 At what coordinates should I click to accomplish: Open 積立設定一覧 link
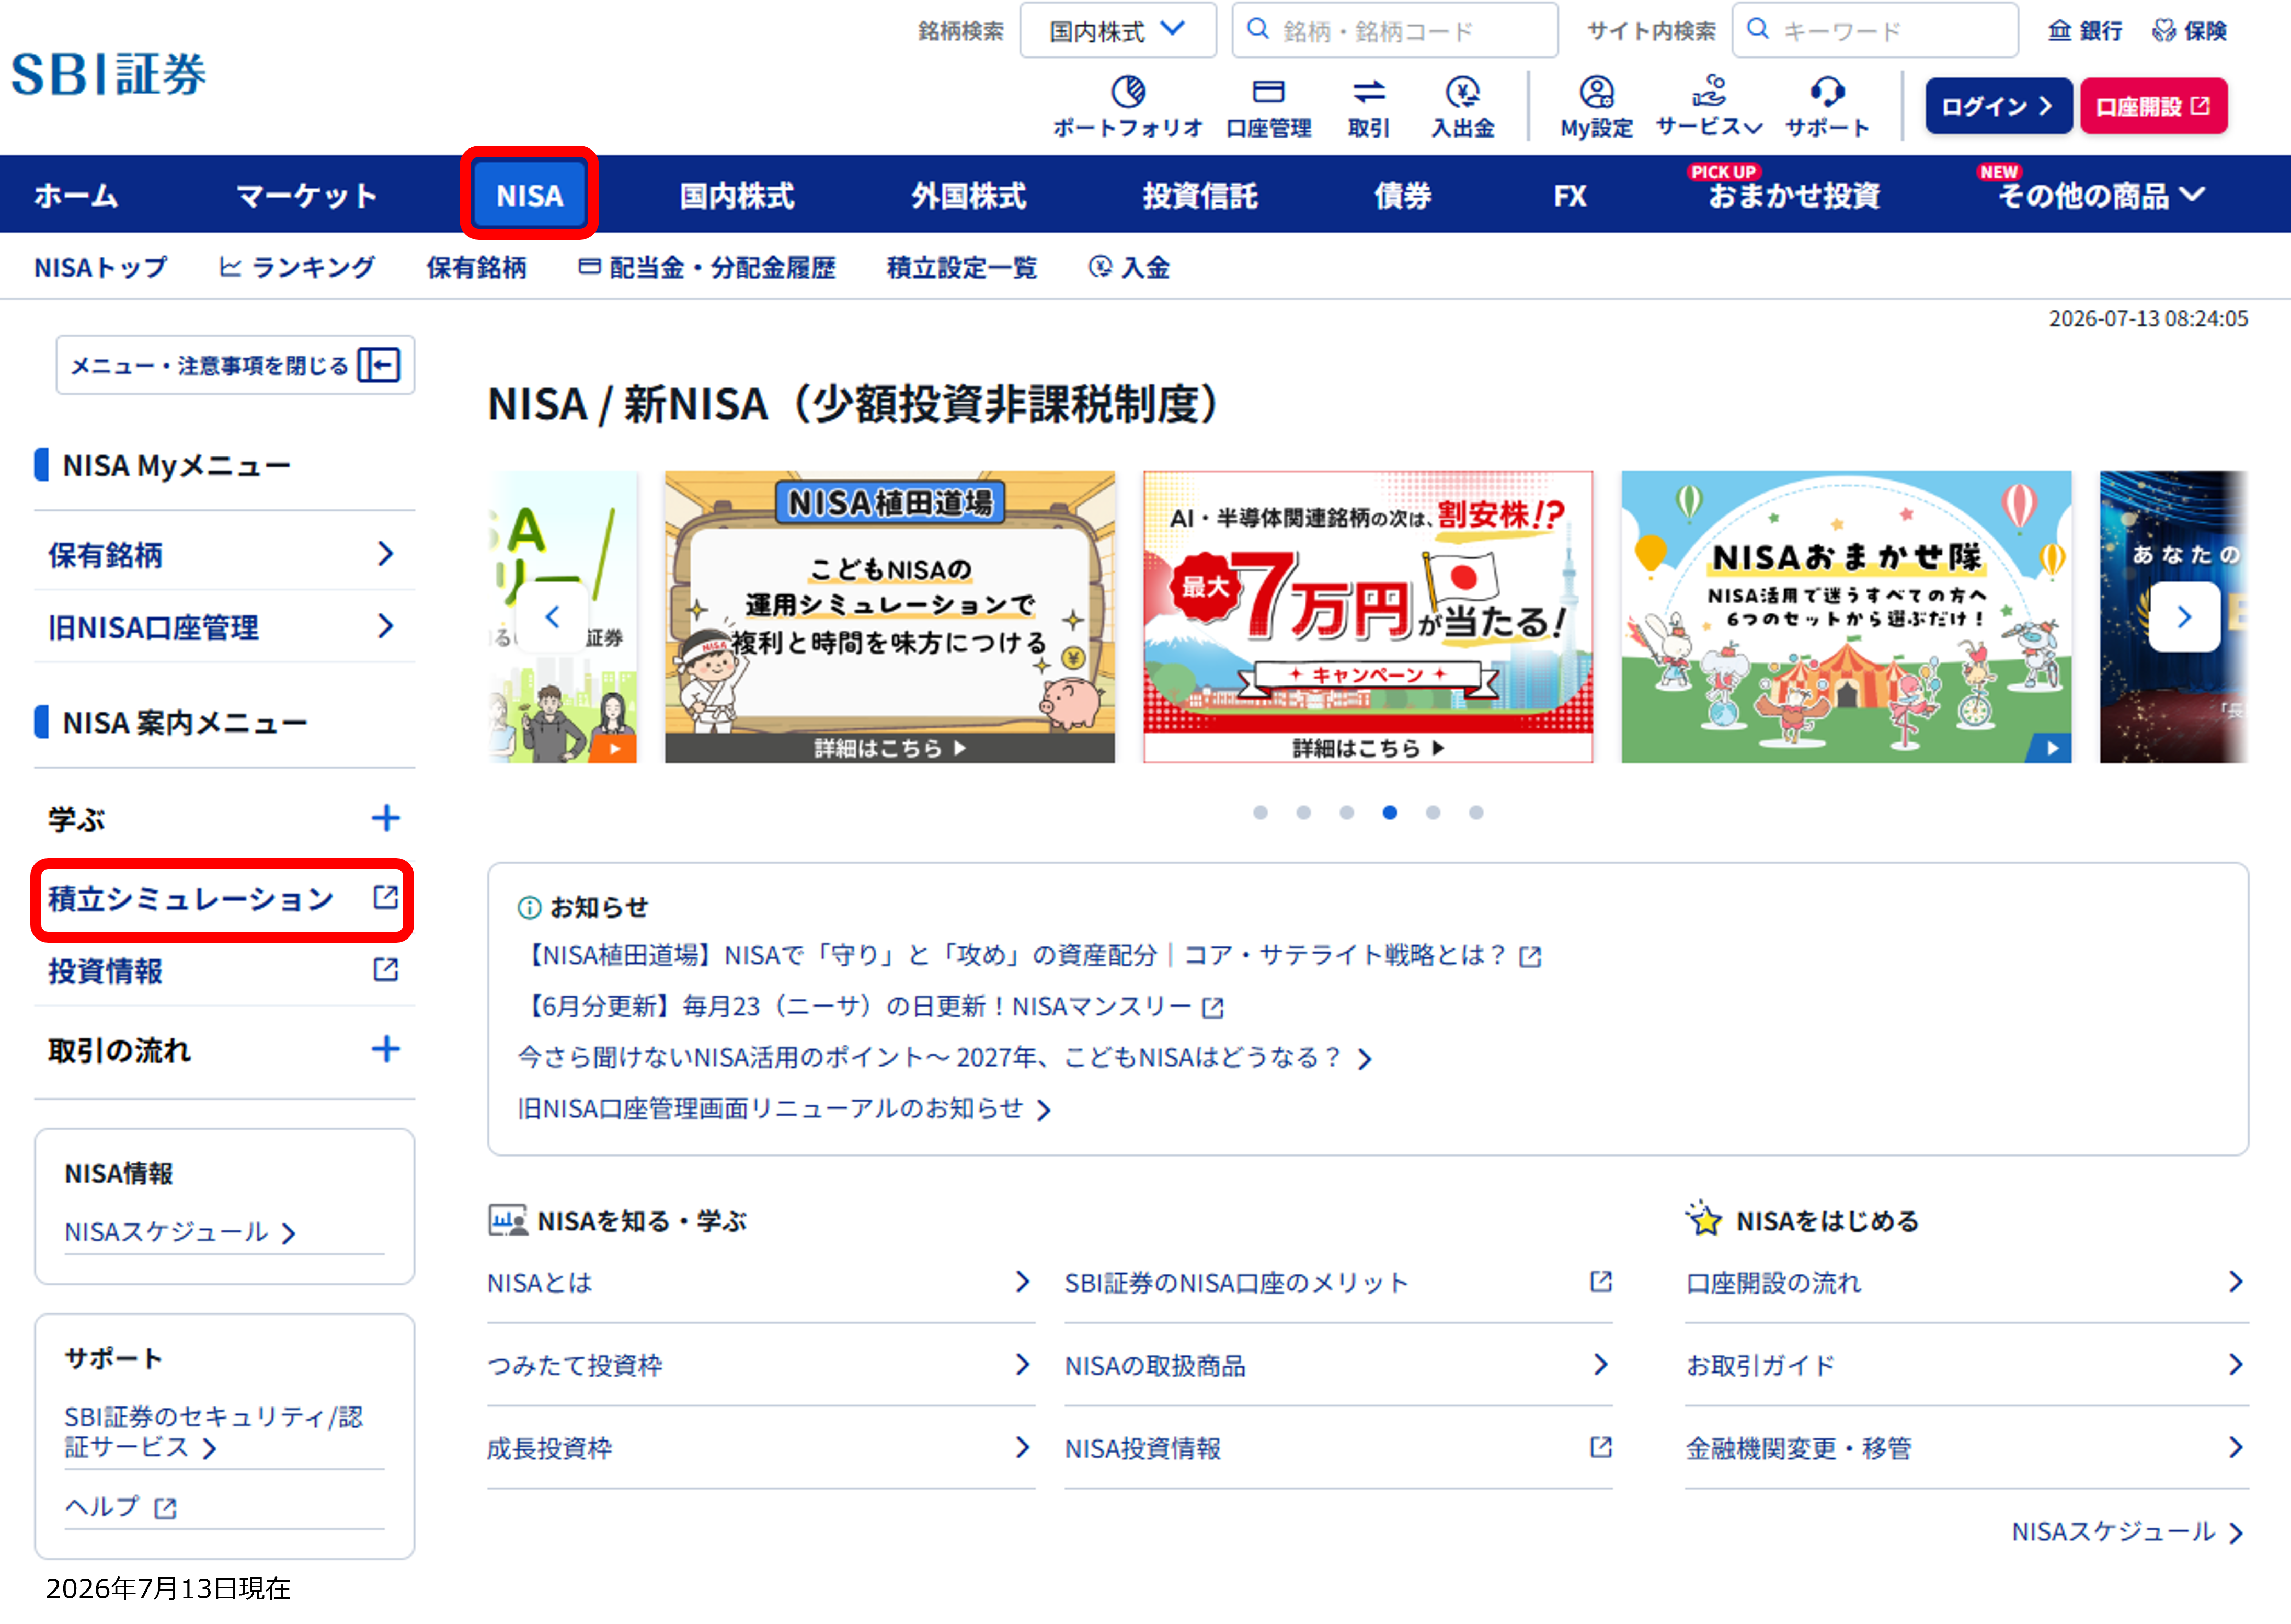961,267
